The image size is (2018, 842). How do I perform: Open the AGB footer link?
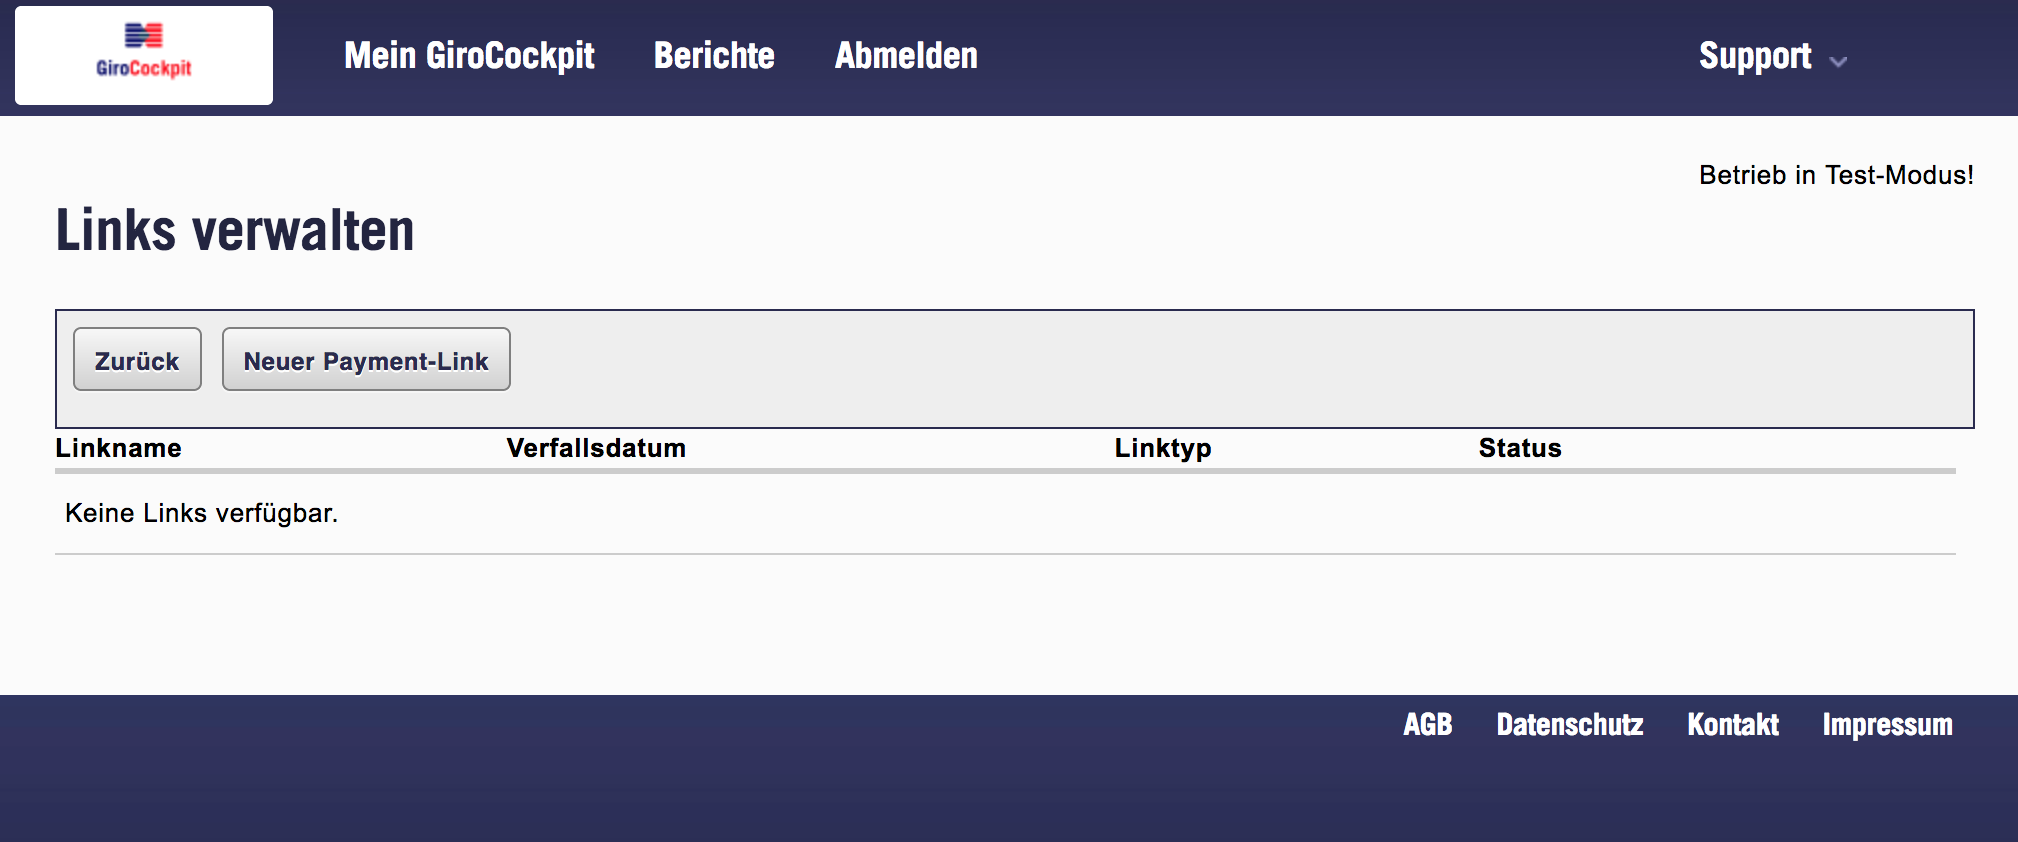(x=1427, y=724)
